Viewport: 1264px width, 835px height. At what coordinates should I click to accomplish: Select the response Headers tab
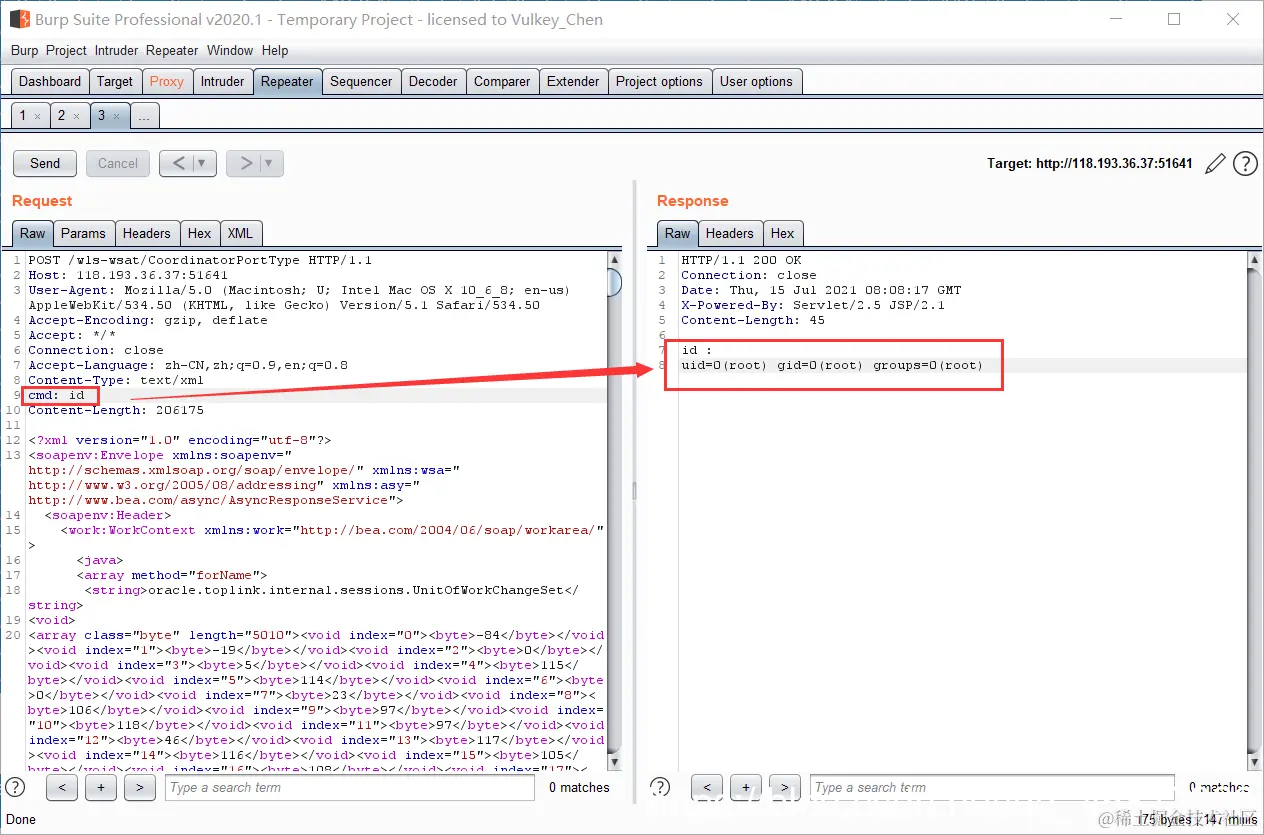(730, 233)
